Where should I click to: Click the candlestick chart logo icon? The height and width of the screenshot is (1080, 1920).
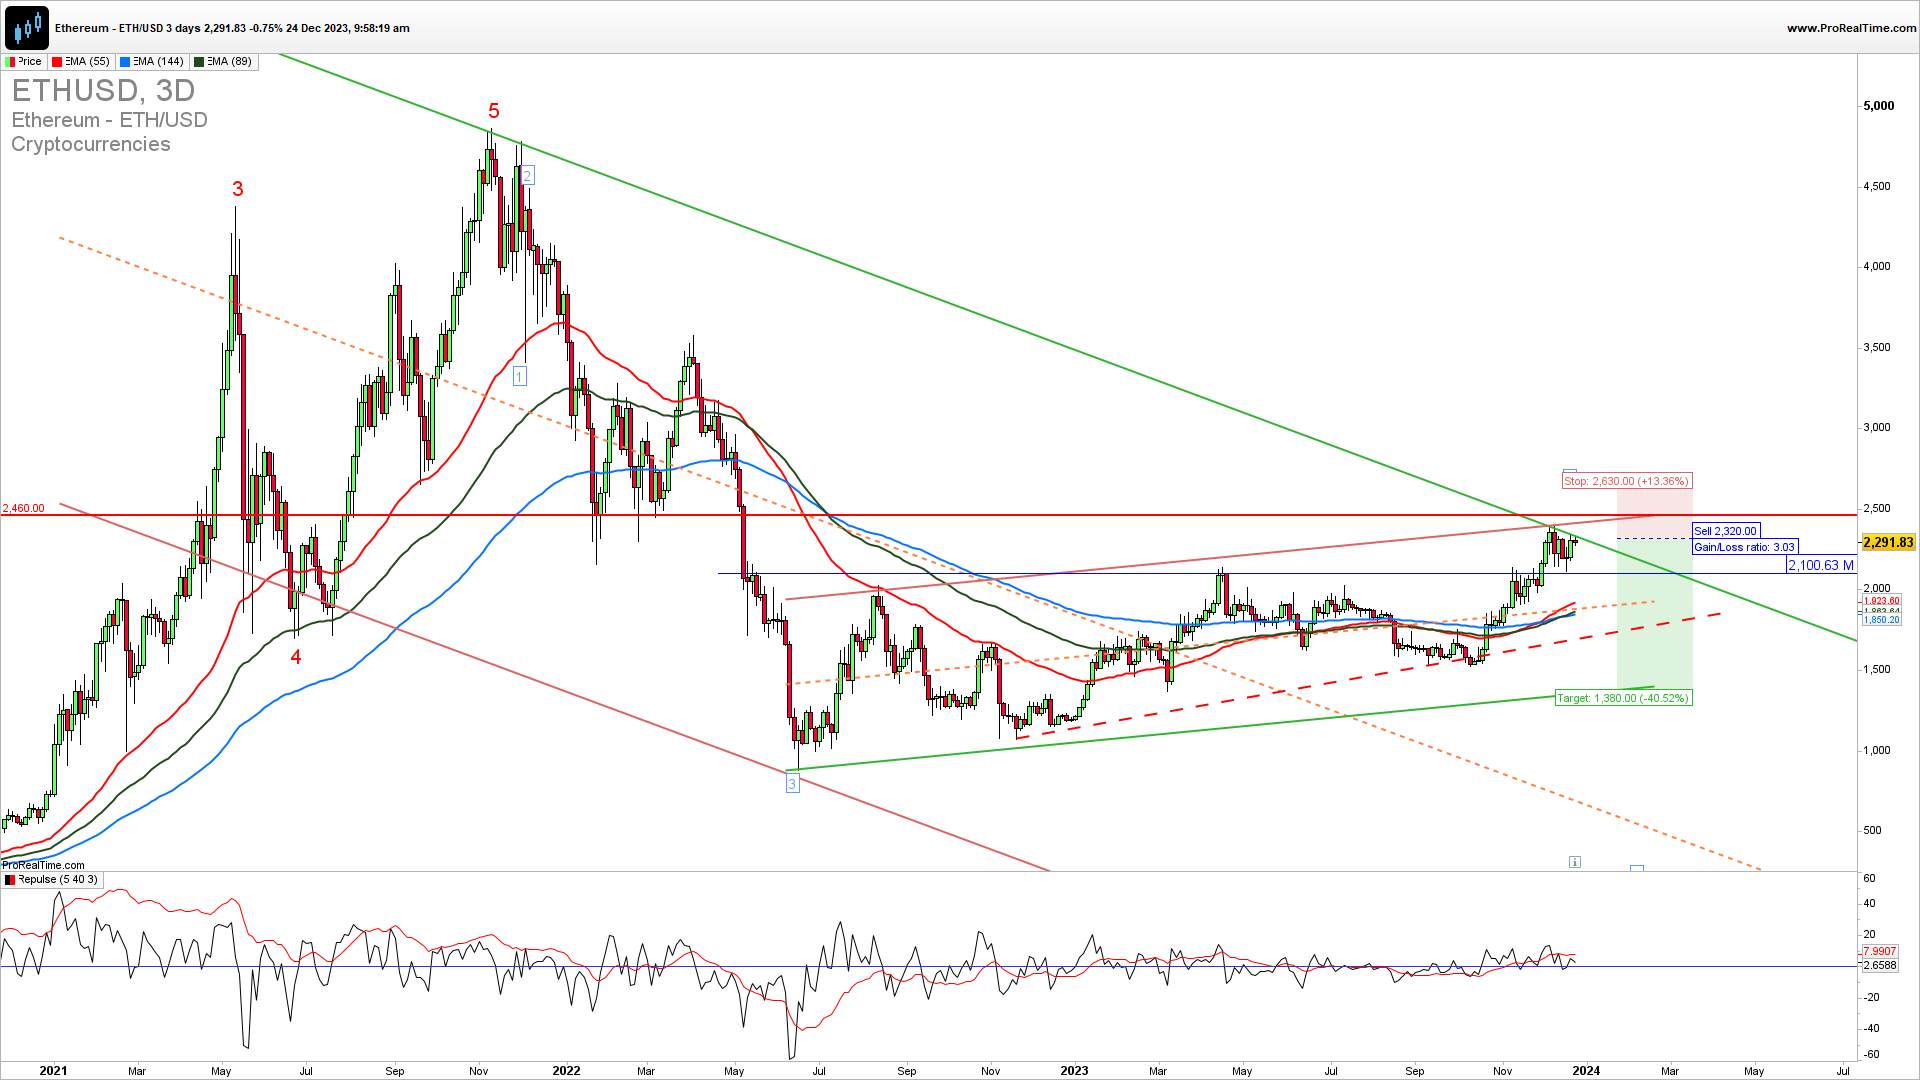pyautogui.click(x=27, y=27)
